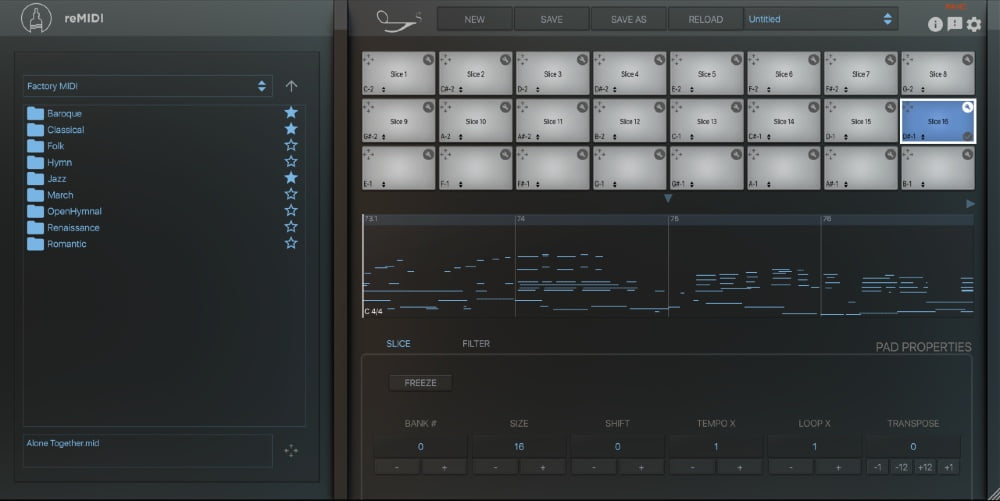Switch to the FILTER tab

[476, 344]
